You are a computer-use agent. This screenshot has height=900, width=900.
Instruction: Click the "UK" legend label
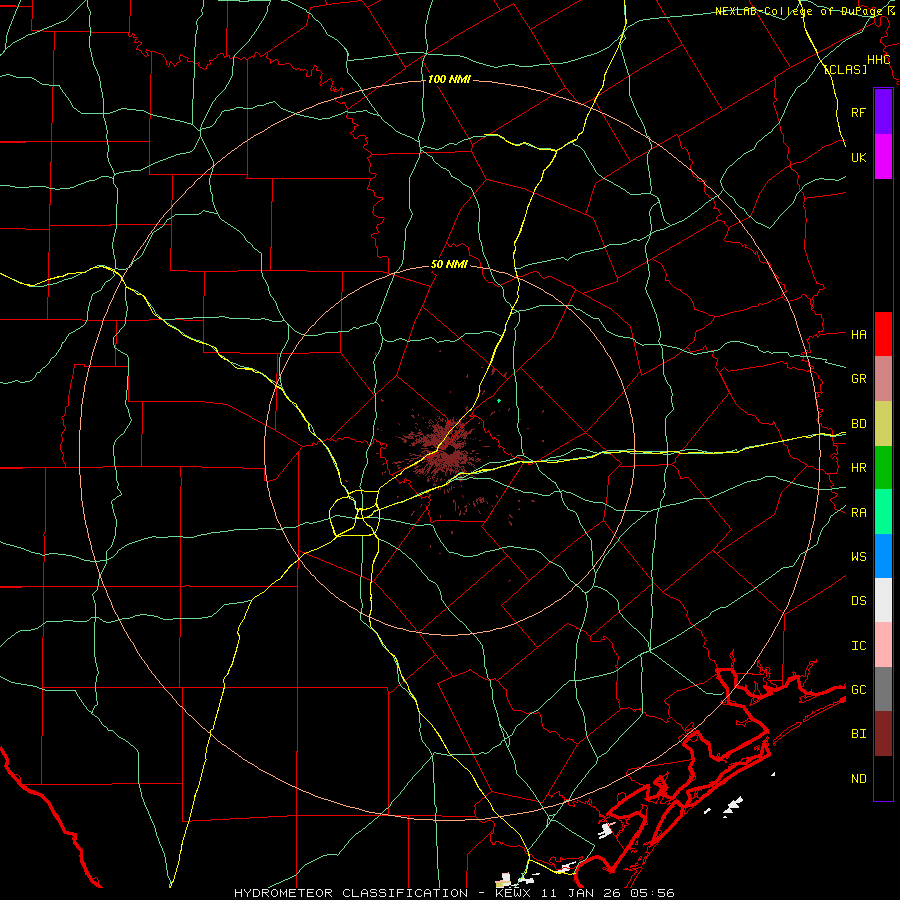[x=858, y=157]
